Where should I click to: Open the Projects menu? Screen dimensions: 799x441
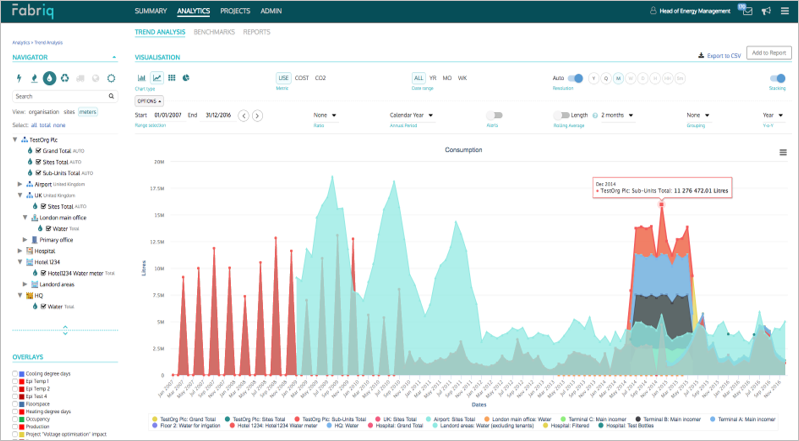(x=234, y=11)
